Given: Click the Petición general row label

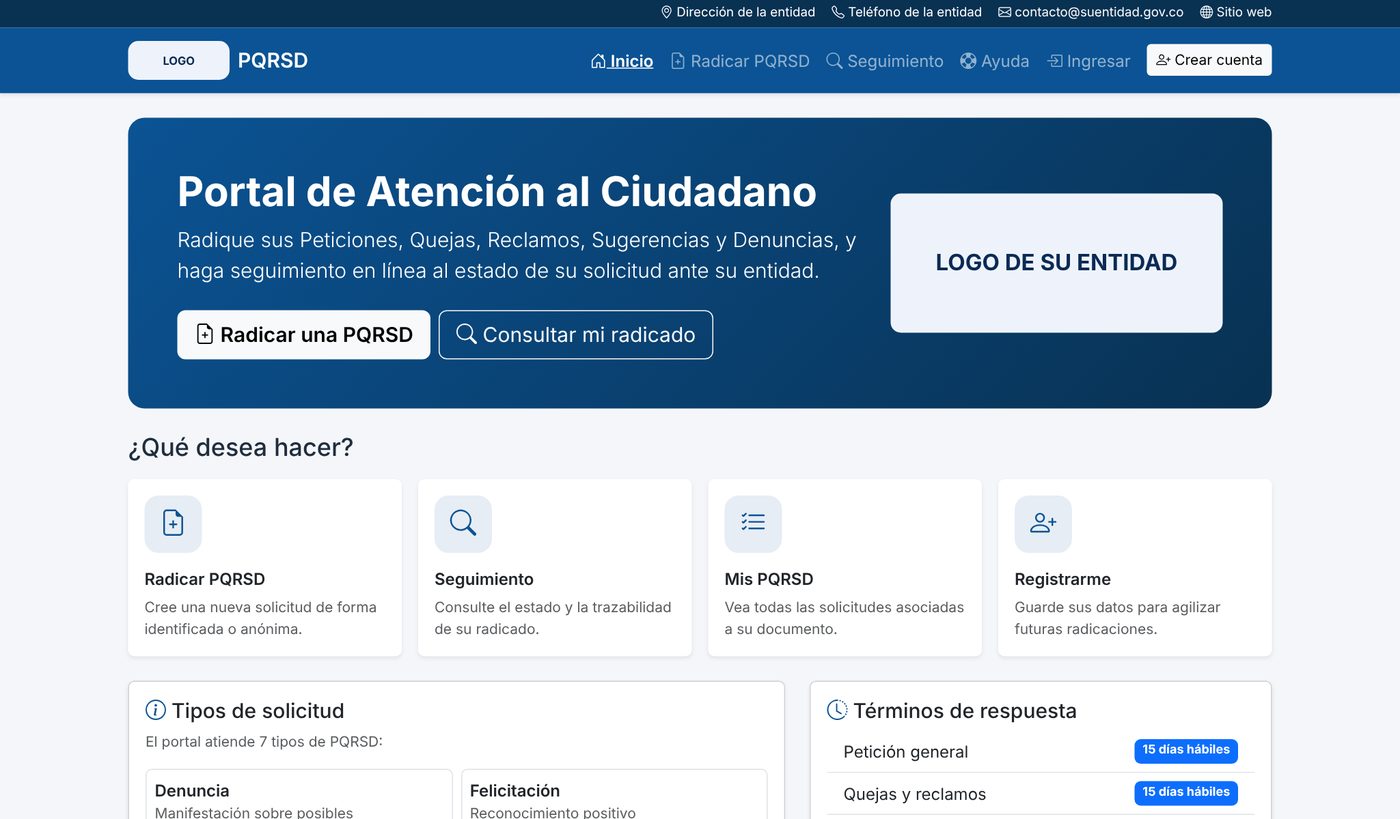Looking at the screenshot, I should [906, 752].
